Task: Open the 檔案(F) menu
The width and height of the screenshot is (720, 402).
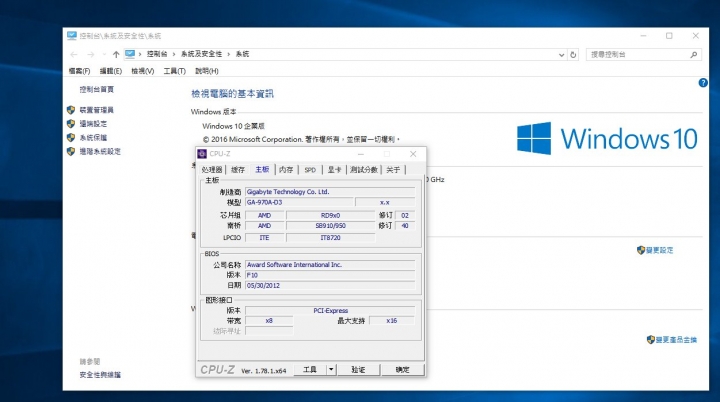Action: pos(79,71)
